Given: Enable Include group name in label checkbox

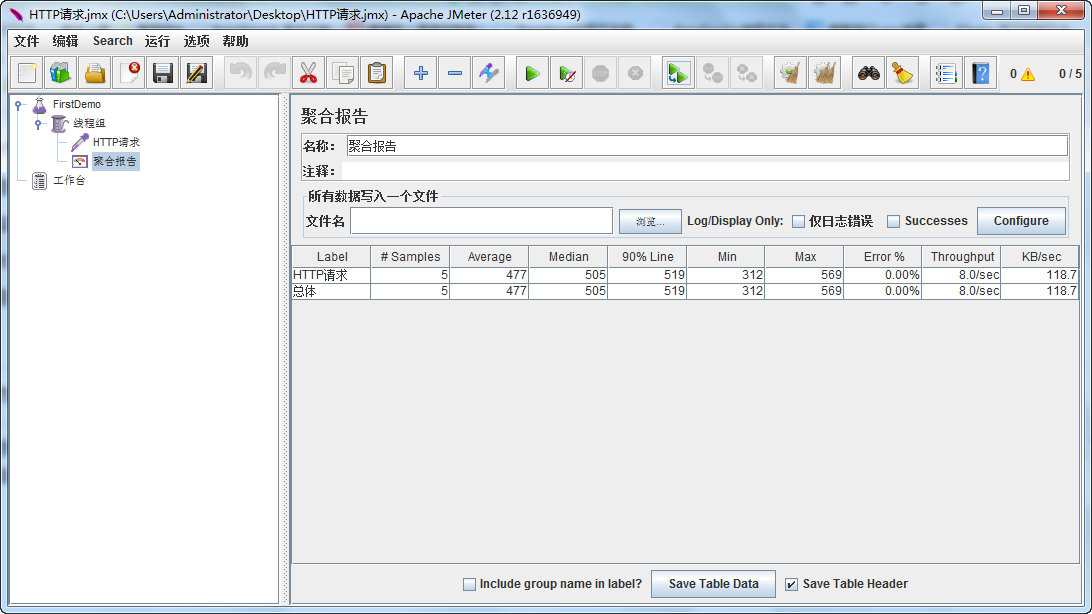Looking at the screenshot, I should (469, 584).
